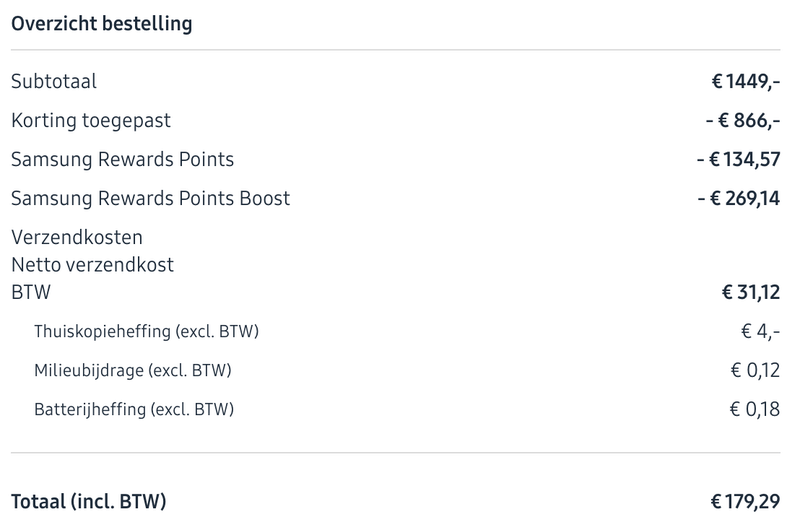800x530 pixels.
Task: Select the Thuiskopieheffing (excl. BTW) label
Action: click(153, 331)
